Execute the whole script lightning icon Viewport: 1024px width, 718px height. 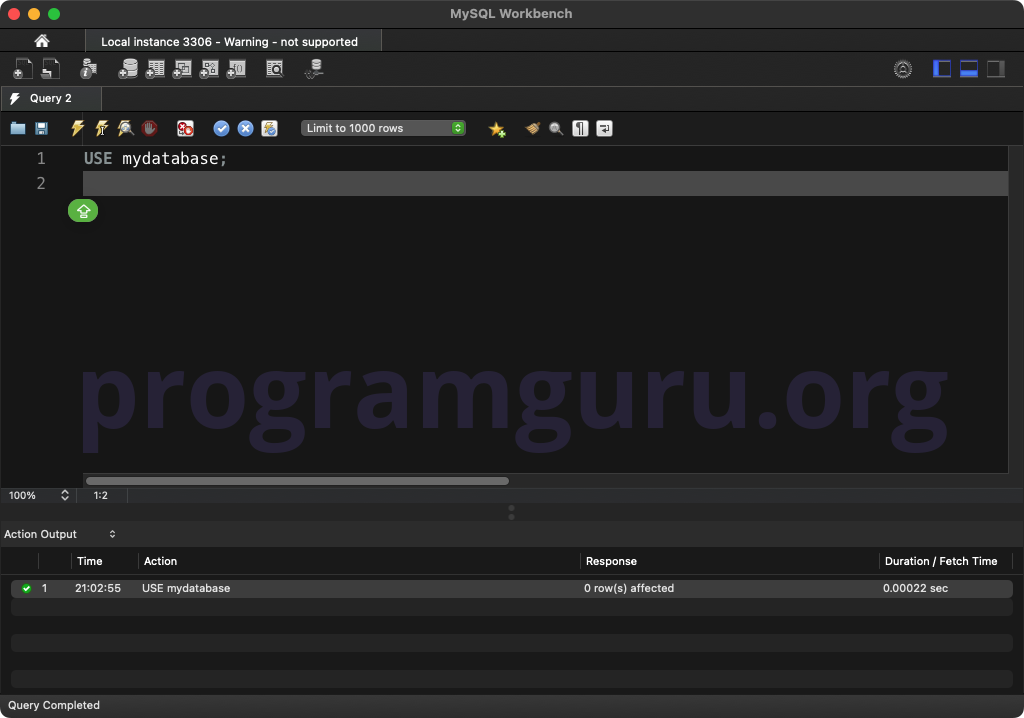[x=77, y=128]
